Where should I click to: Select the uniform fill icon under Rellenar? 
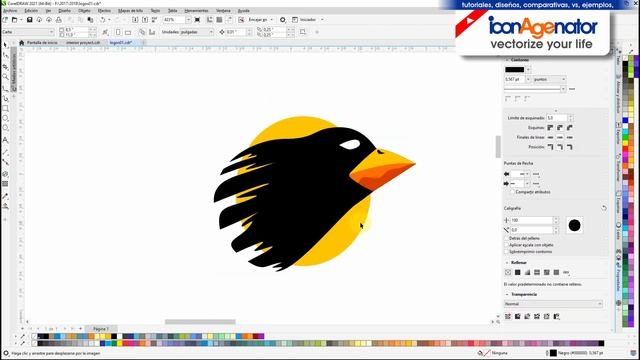518,272
